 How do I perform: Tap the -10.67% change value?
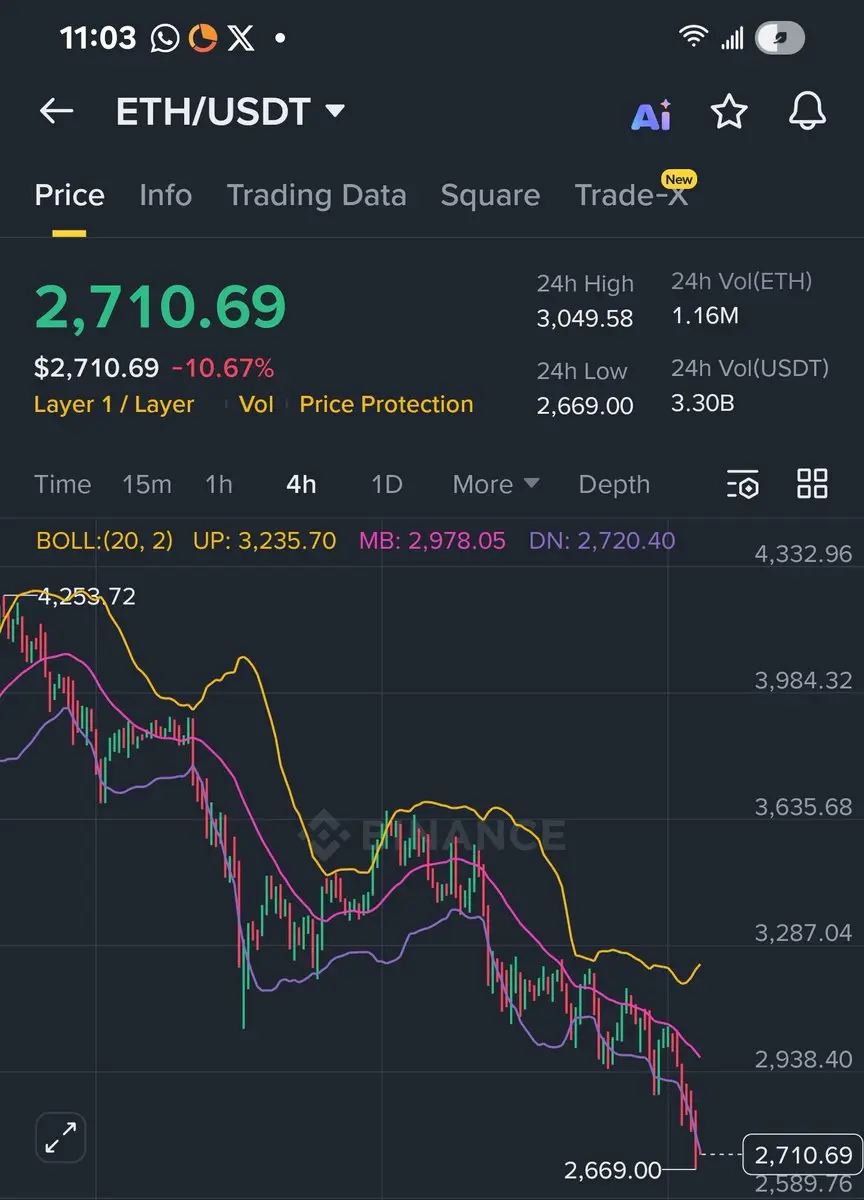pos(222,368)
